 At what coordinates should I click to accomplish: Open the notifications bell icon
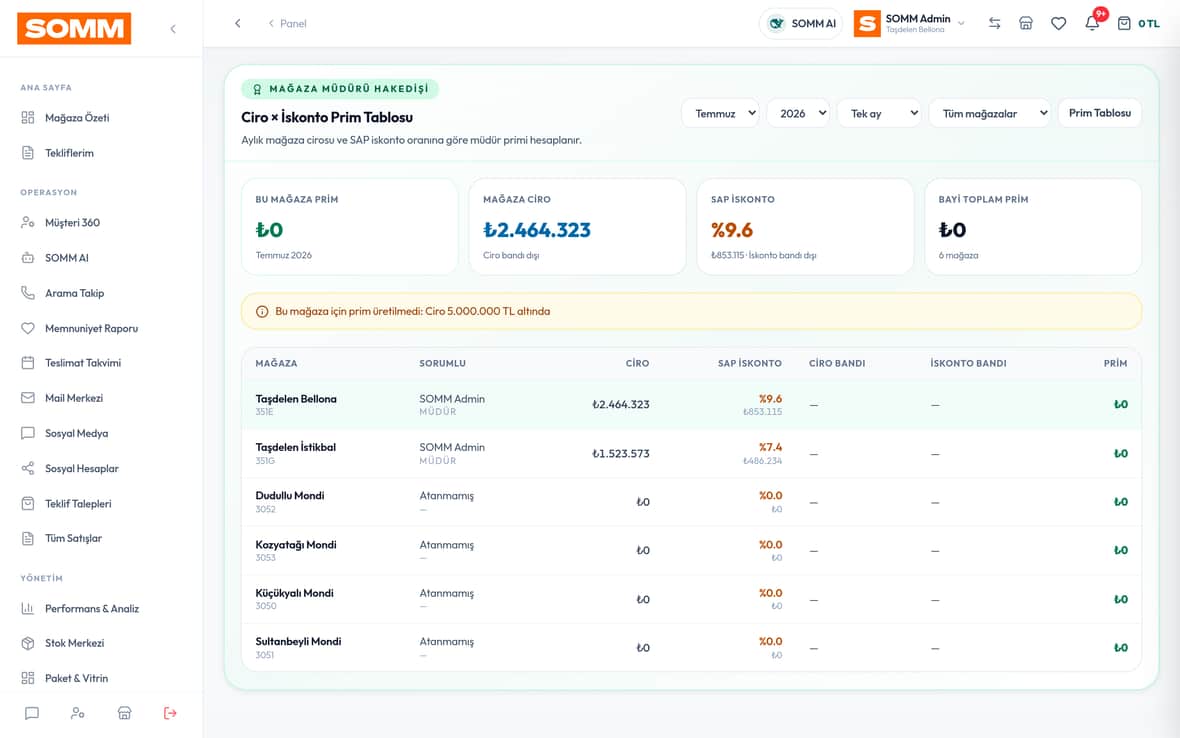[x=1092, y=23]
